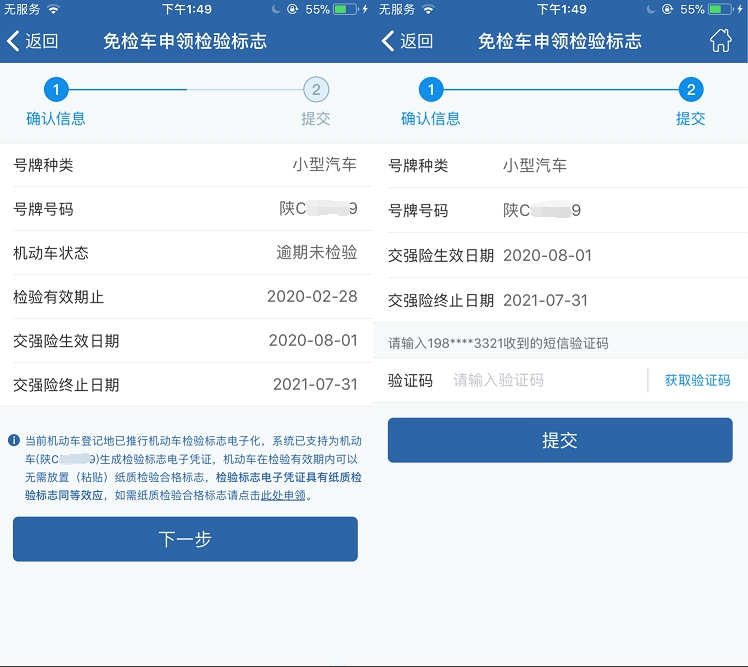Image resolution: width=748 pixels, height=667 pixels.
Task: Select step 1 circle on the right screen
Action: [x=430, y=90]
